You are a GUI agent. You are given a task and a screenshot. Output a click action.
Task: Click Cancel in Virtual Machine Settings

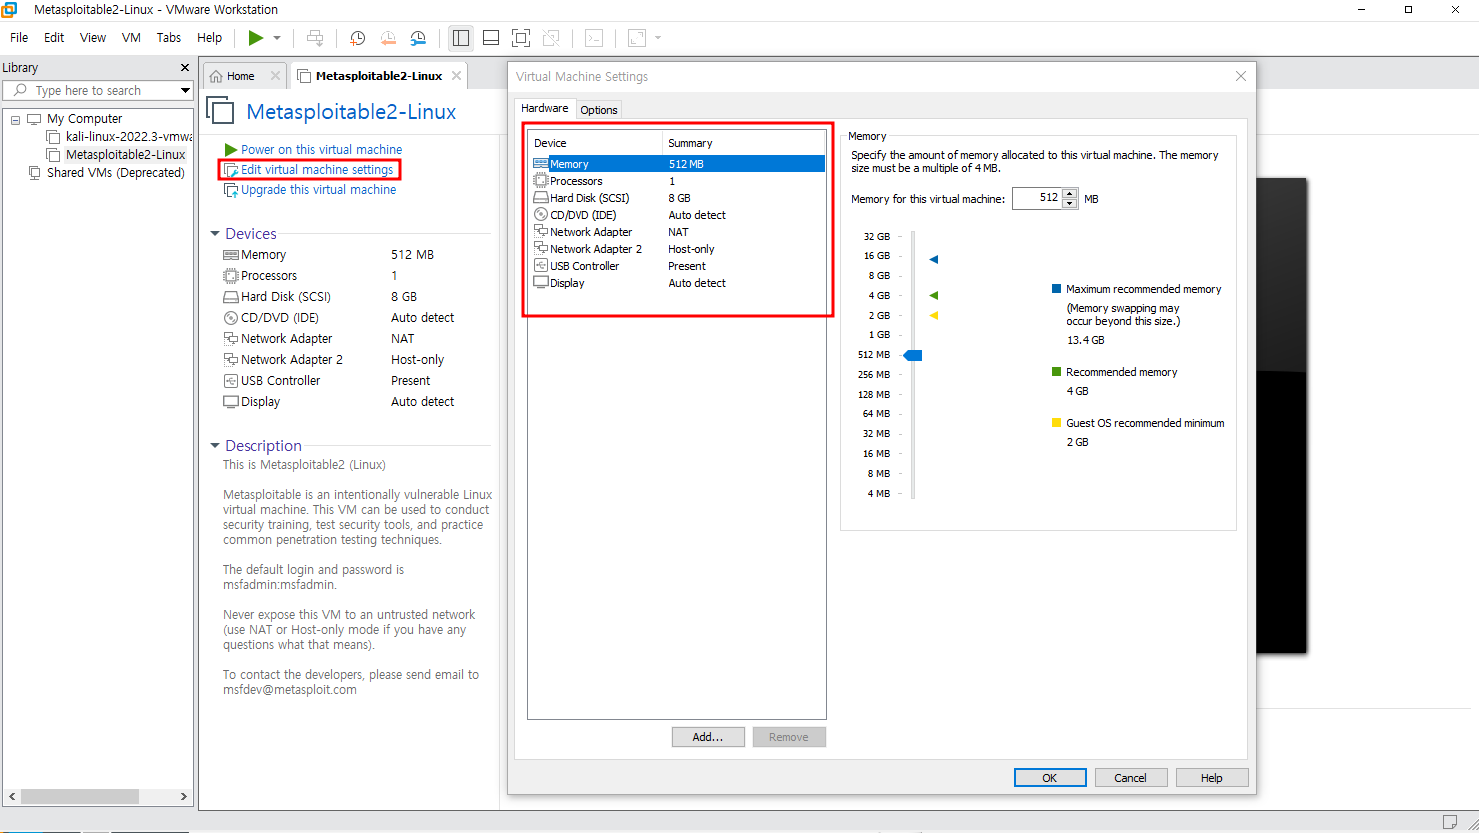click(1131, 778)
